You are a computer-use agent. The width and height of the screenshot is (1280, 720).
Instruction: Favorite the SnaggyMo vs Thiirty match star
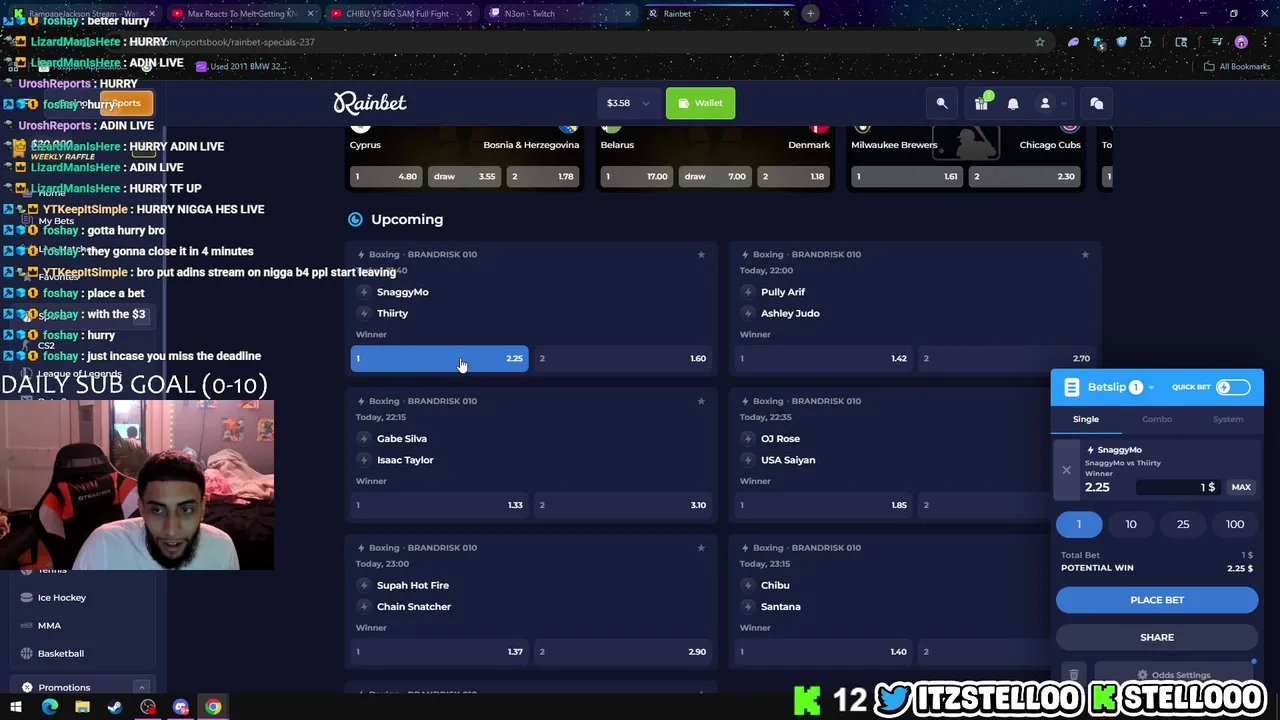click(701, 254)
